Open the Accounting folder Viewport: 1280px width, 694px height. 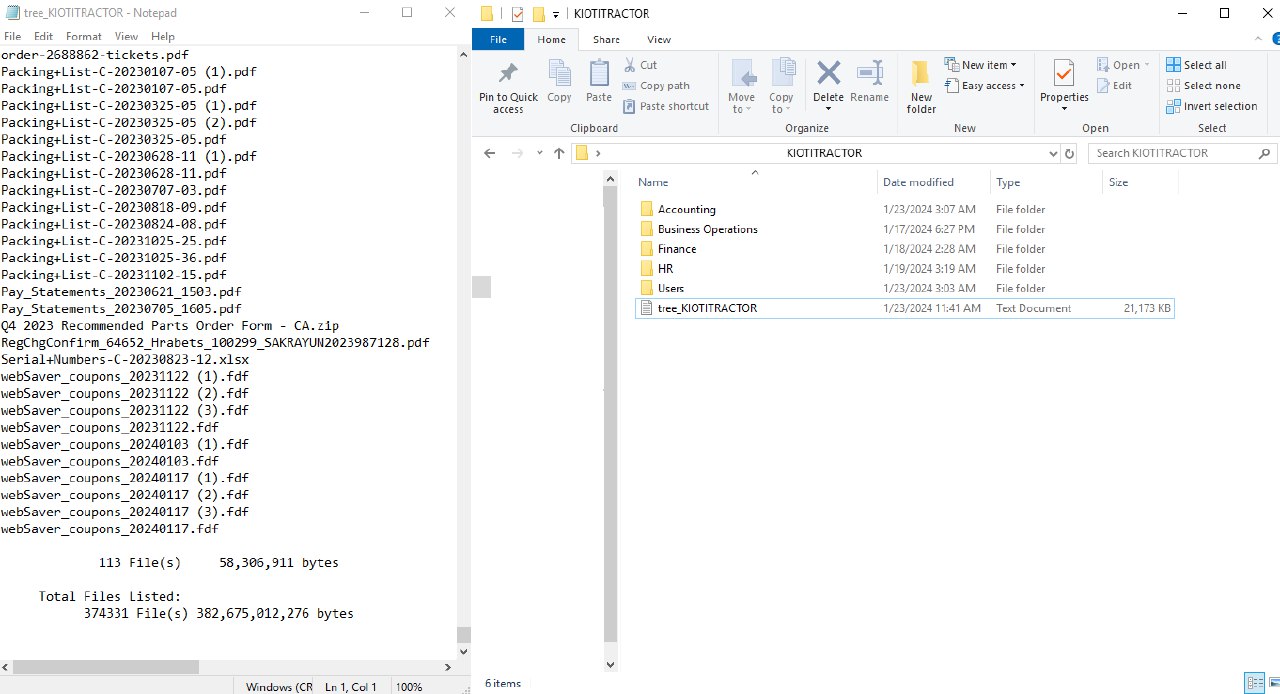(686, 209)
